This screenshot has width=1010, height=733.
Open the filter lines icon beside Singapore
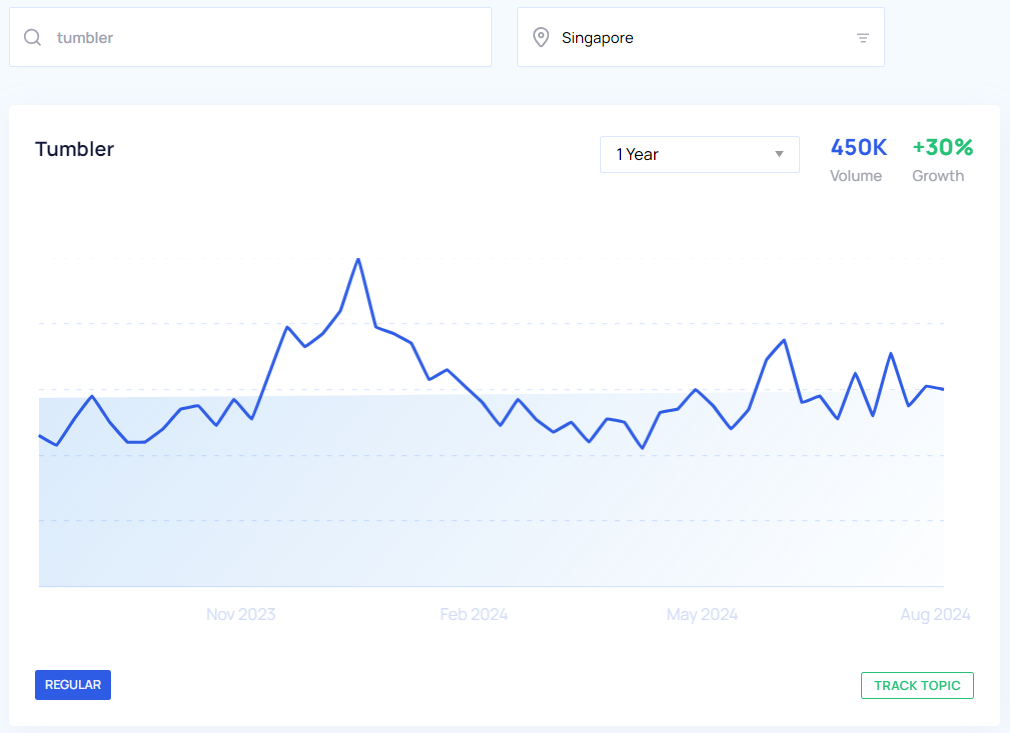[x=862, y=38]
